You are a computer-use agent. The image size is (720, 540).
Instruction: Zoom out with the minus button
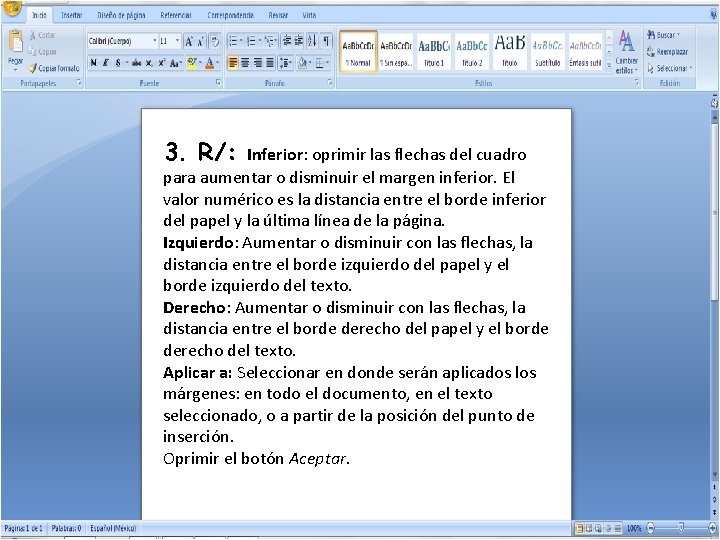tap(650, 528)
